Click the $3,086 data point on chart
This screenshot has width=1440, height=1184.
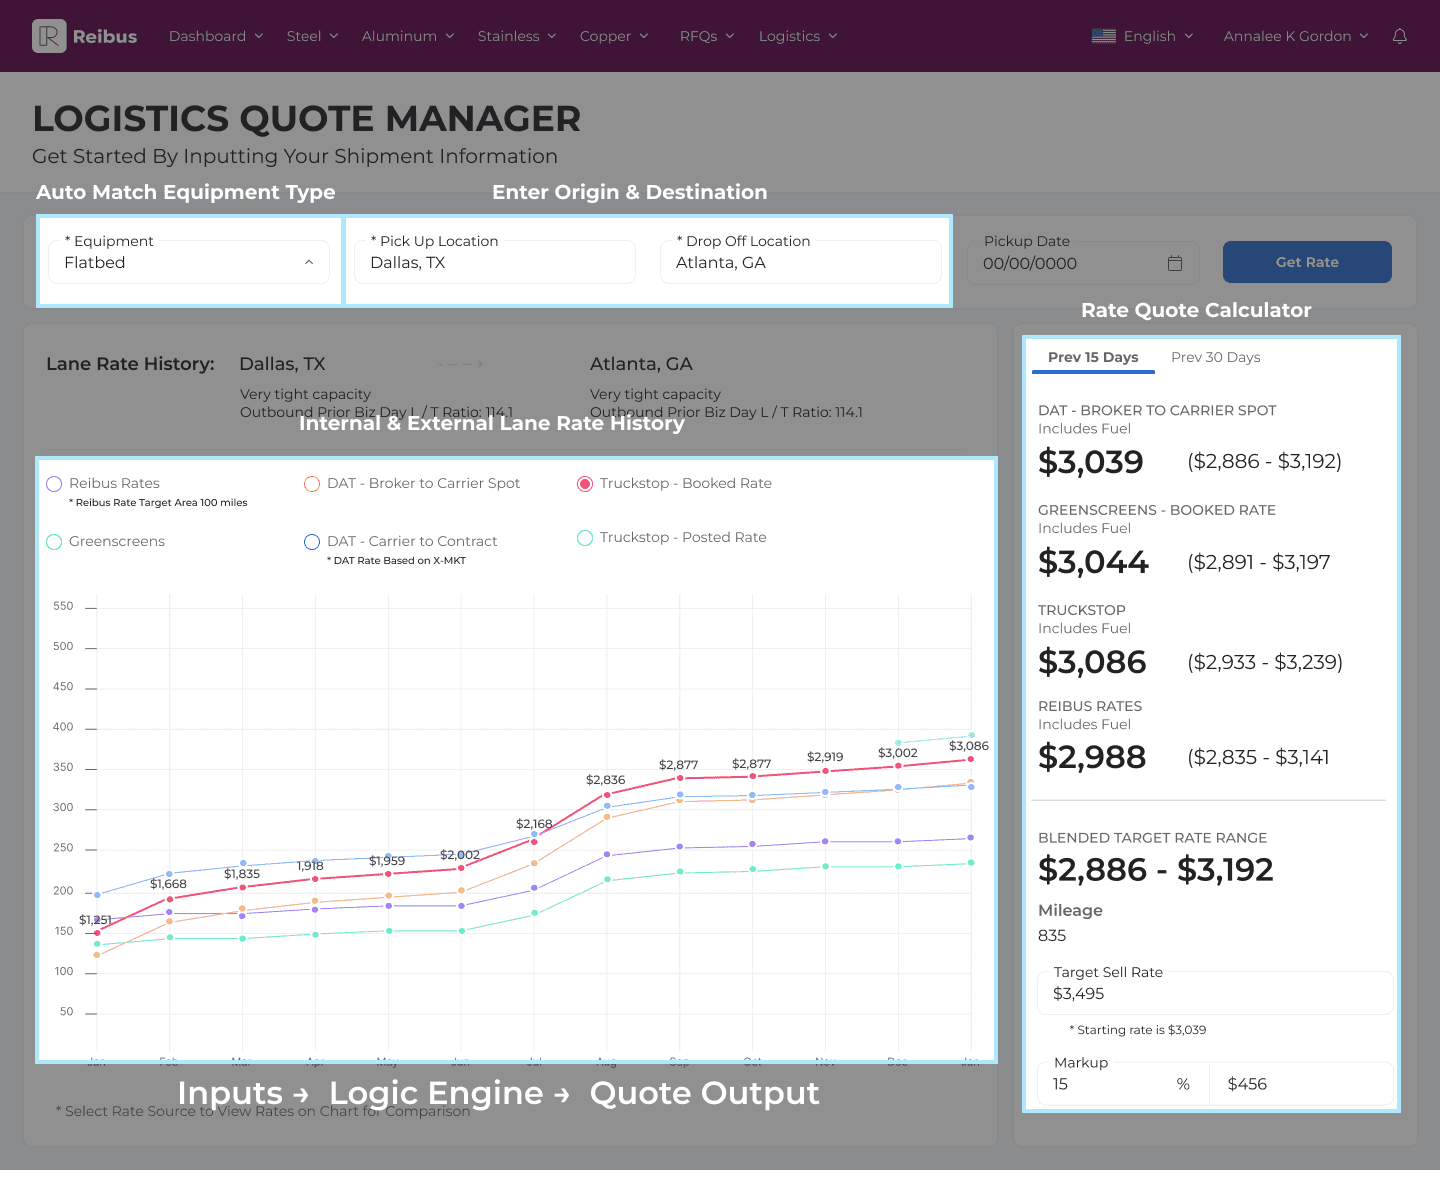[970, 759]
